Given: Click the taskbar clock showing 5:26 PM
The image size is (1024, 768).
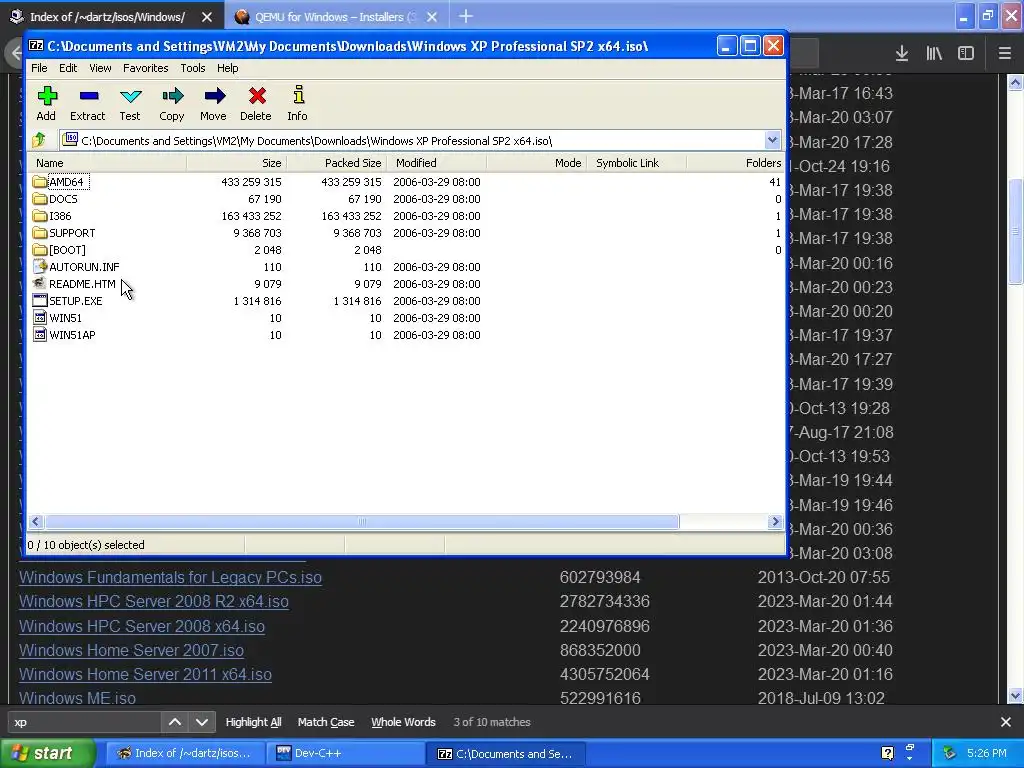Looking at the screenshot, I should (x=986, y=753).
